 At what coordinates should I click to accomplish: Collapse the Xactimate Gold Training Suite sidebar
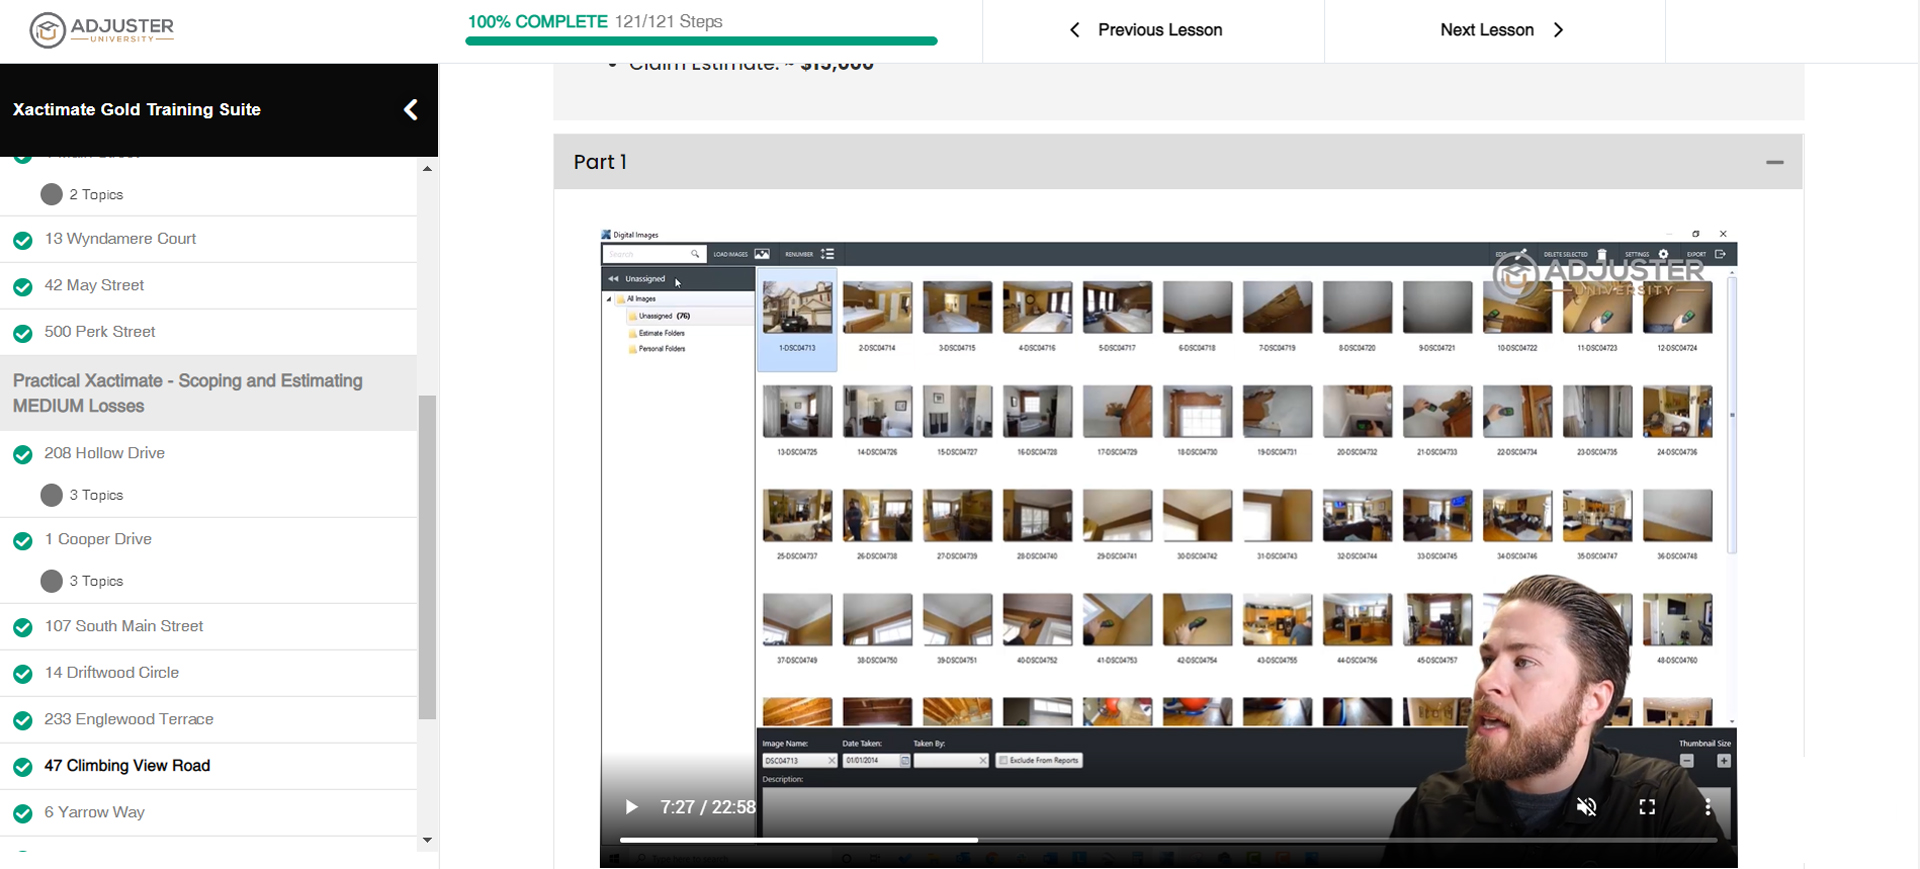(410, 110)
